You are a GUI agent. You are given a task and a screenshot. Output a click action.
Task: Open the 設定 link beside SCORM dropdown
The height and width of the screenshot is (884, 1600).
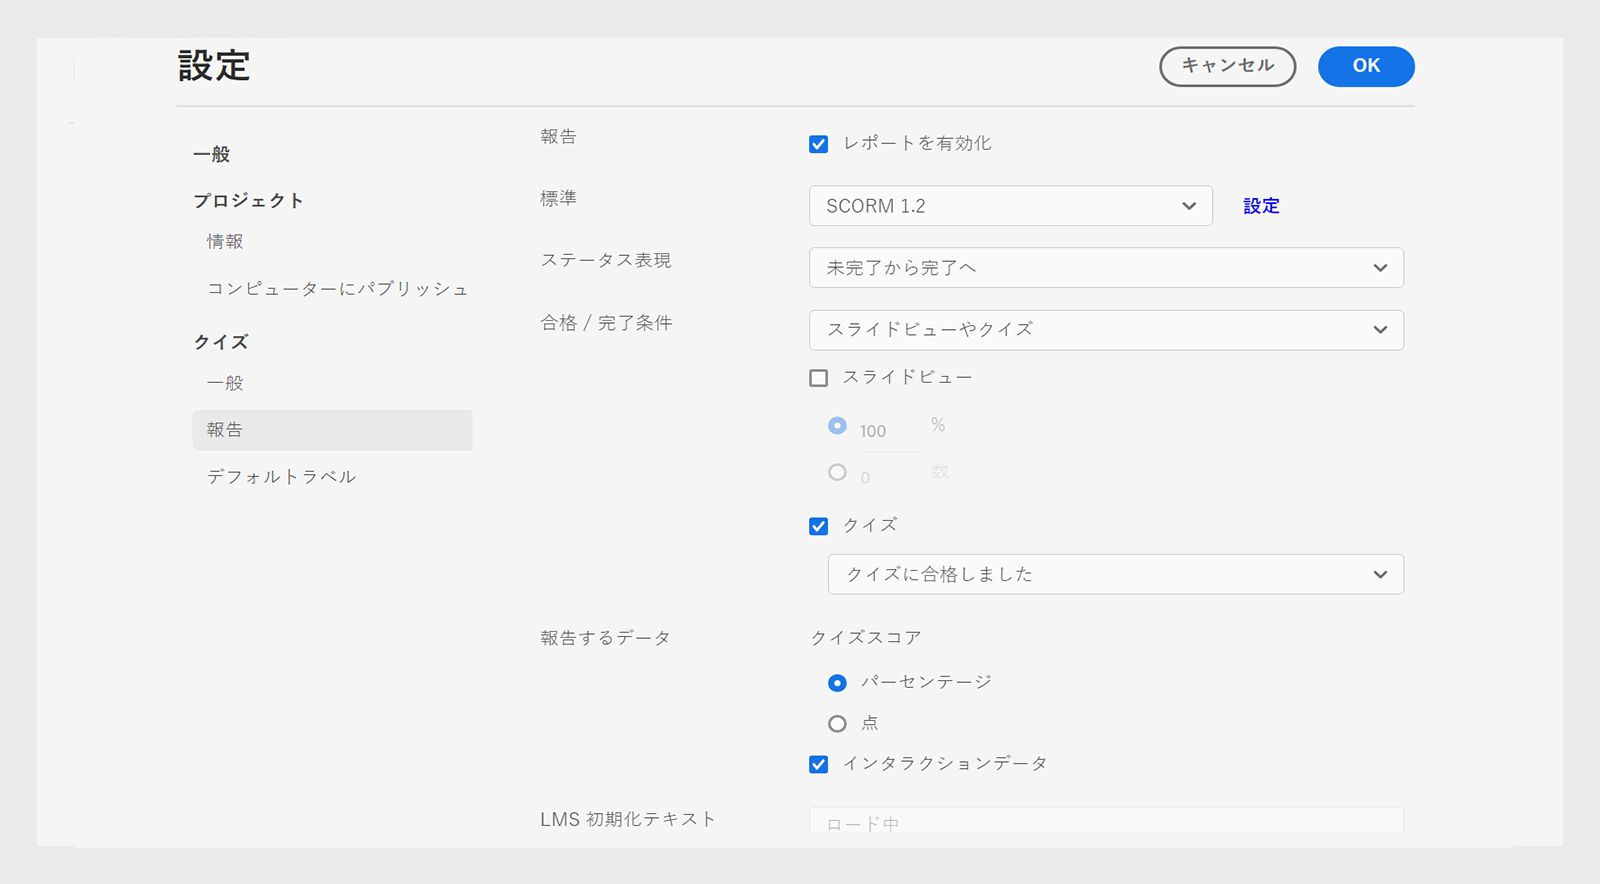(x=1261, y=206)
